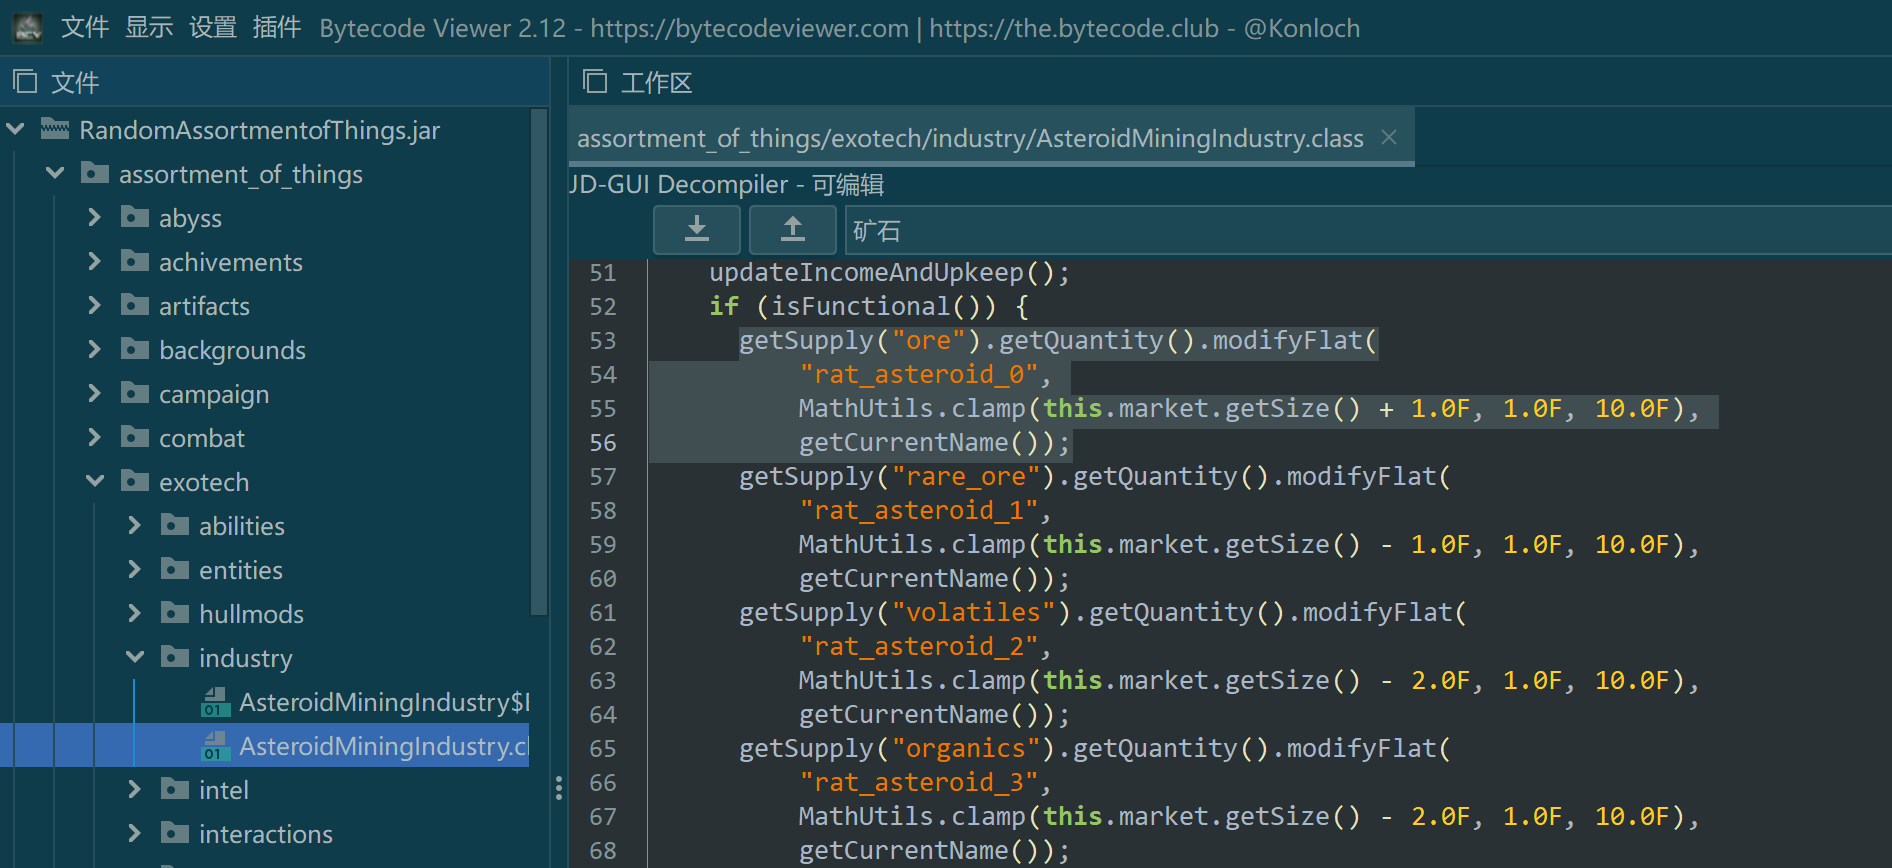Expand the abilities folder
This screenshot has height=868, width=1892.
pyautogui.click(x=135, y=525)
